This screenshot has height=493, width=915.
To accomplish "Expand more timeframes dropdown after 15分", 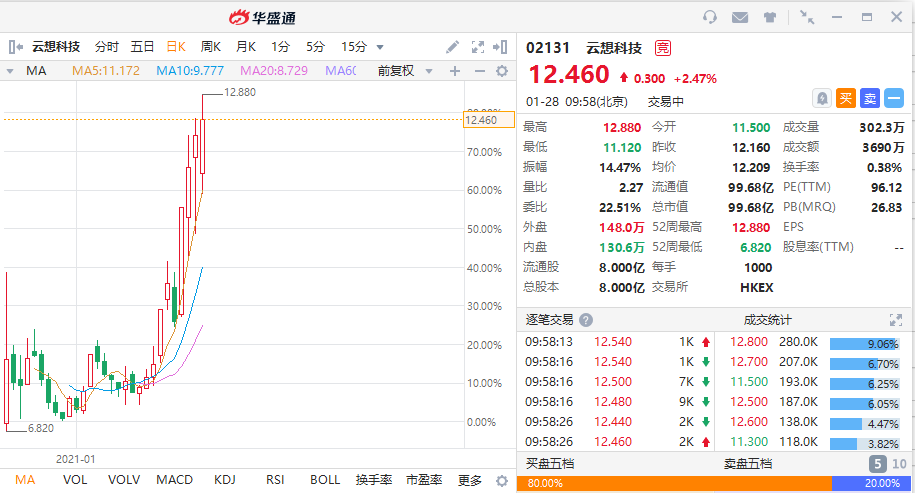I will (380, 47).
